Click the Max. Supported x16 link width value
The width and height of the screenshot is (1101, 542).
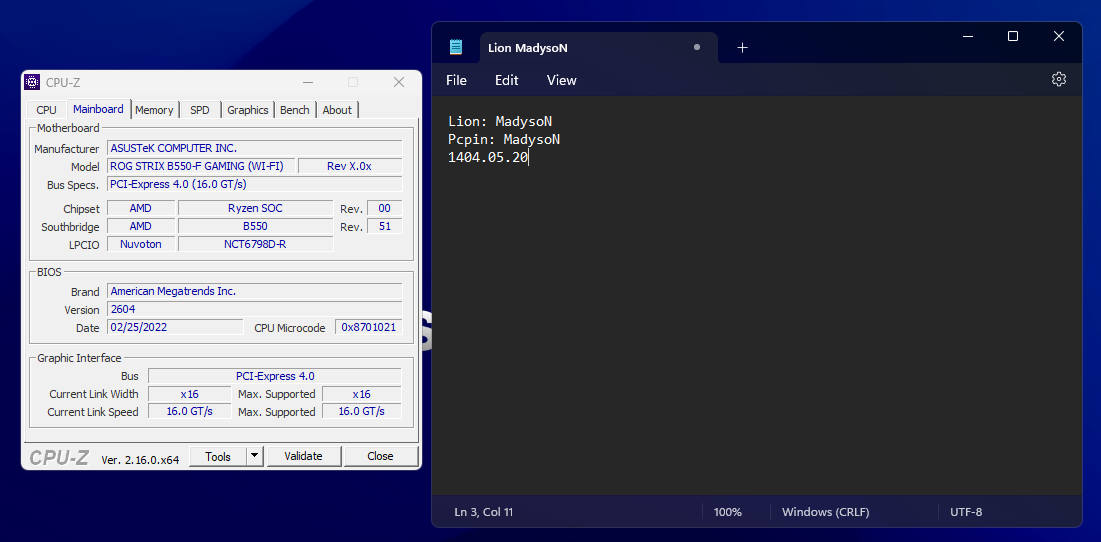[362, 394]
